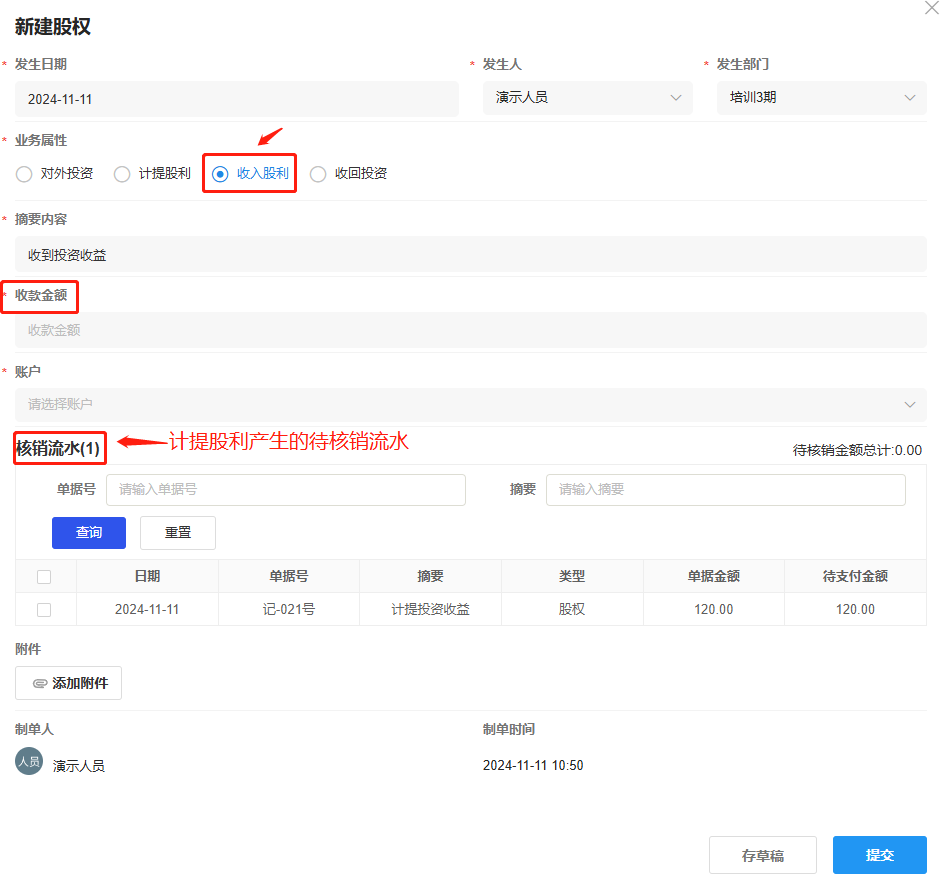Open the 账户 account selector dropdown
This screenshot has width=941, height=882.
coord(470,405)
